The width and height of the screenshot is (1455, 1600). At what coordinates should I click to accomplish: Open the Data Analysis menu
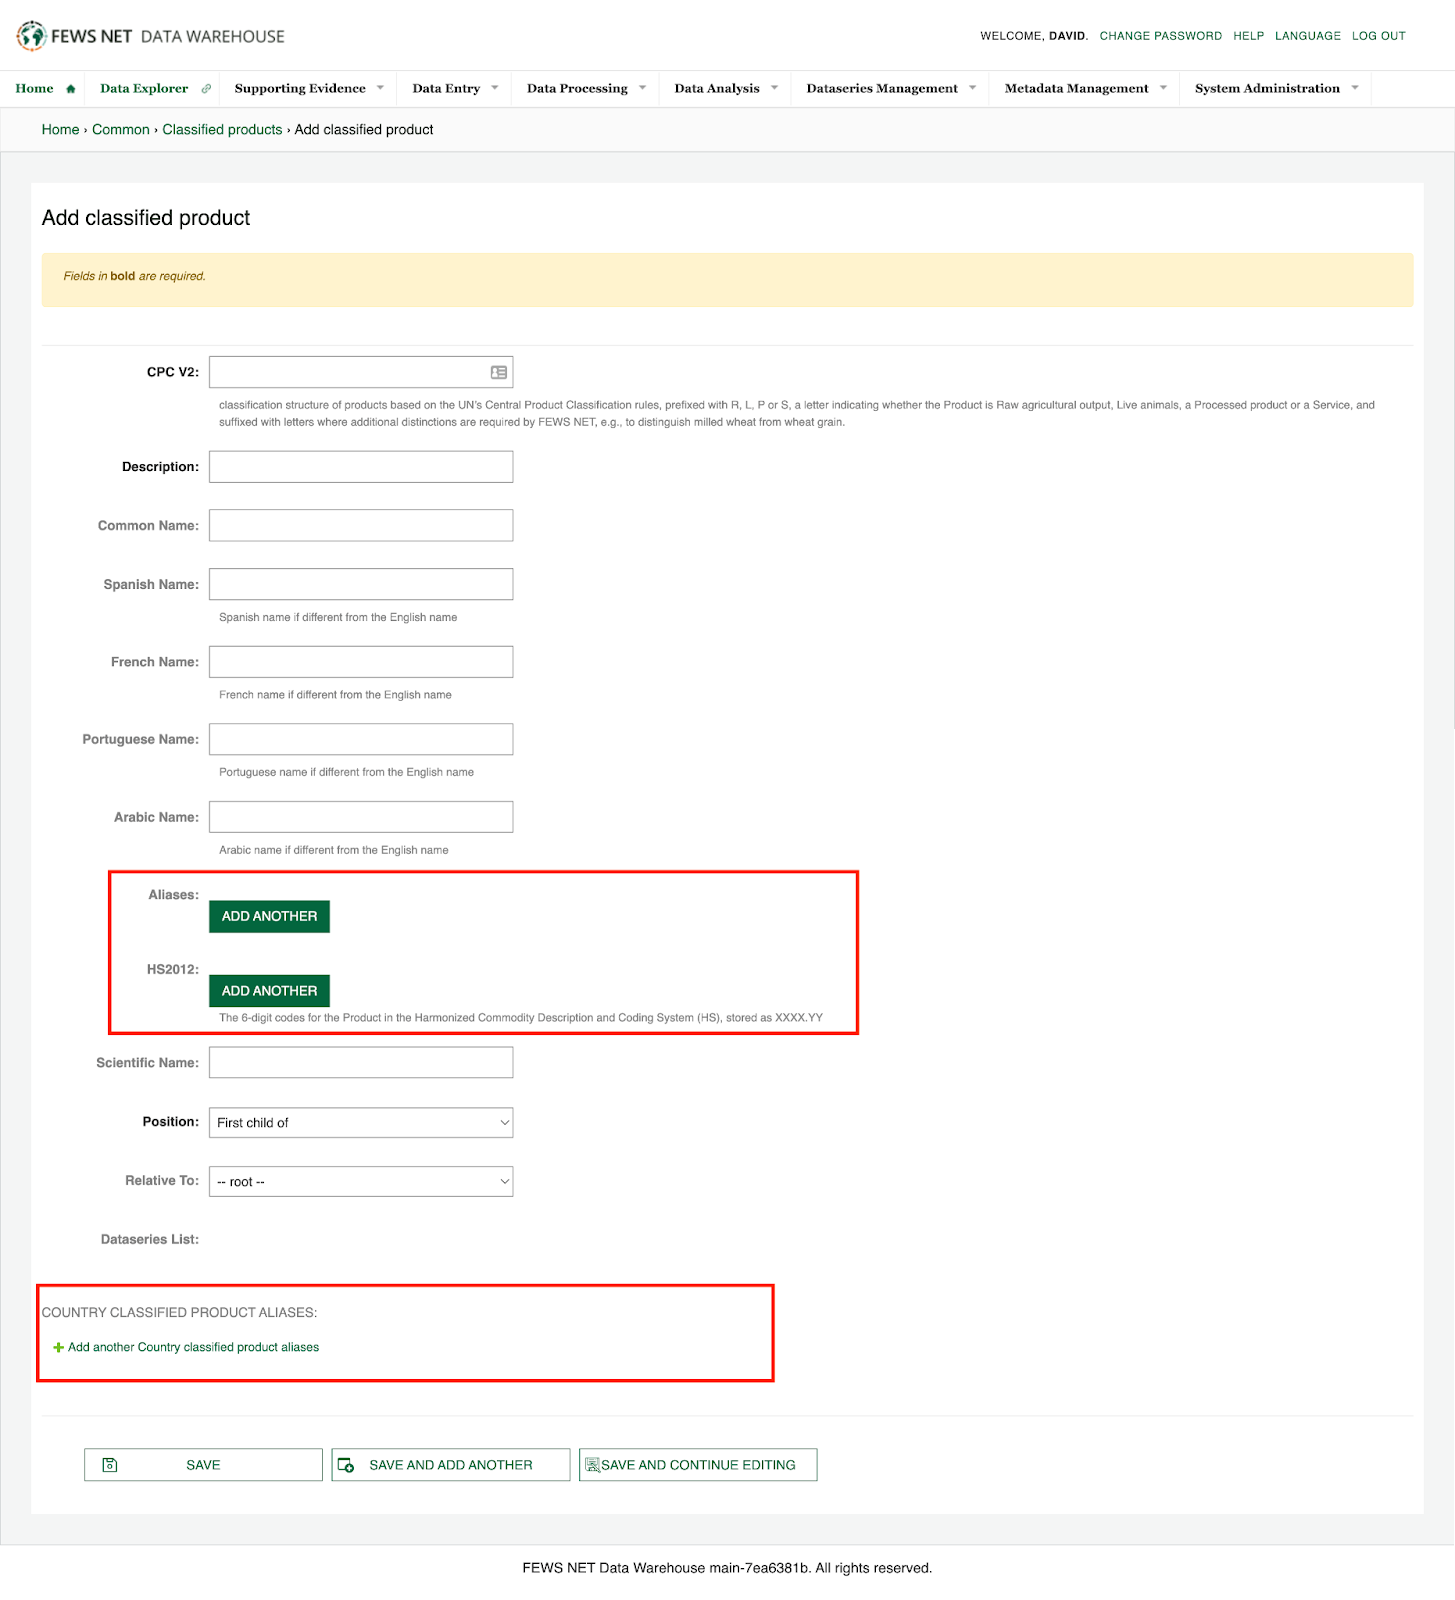724,89
